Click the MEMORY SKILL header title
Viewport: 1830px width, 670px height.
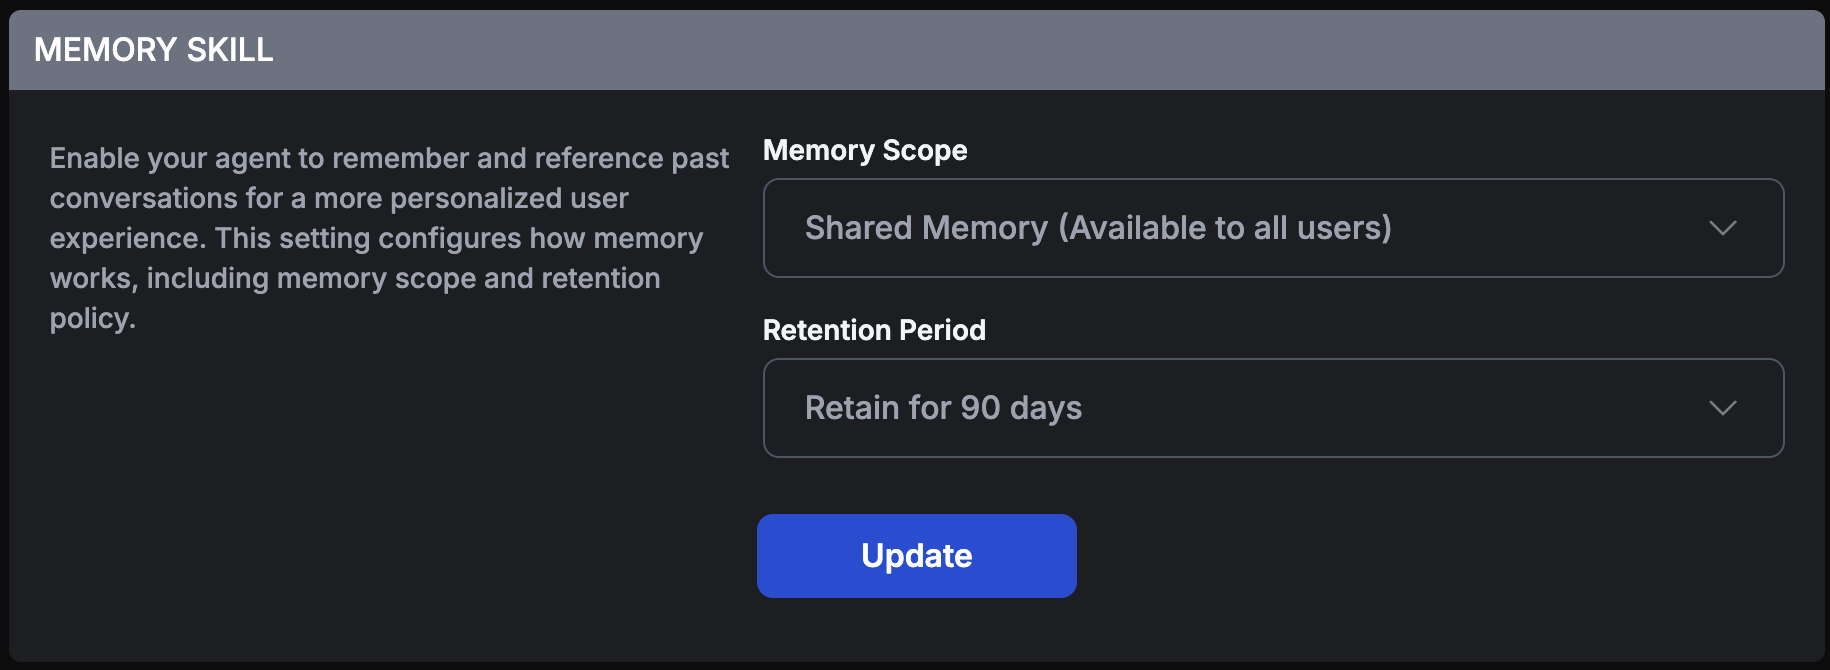click(x=154, y=50)
